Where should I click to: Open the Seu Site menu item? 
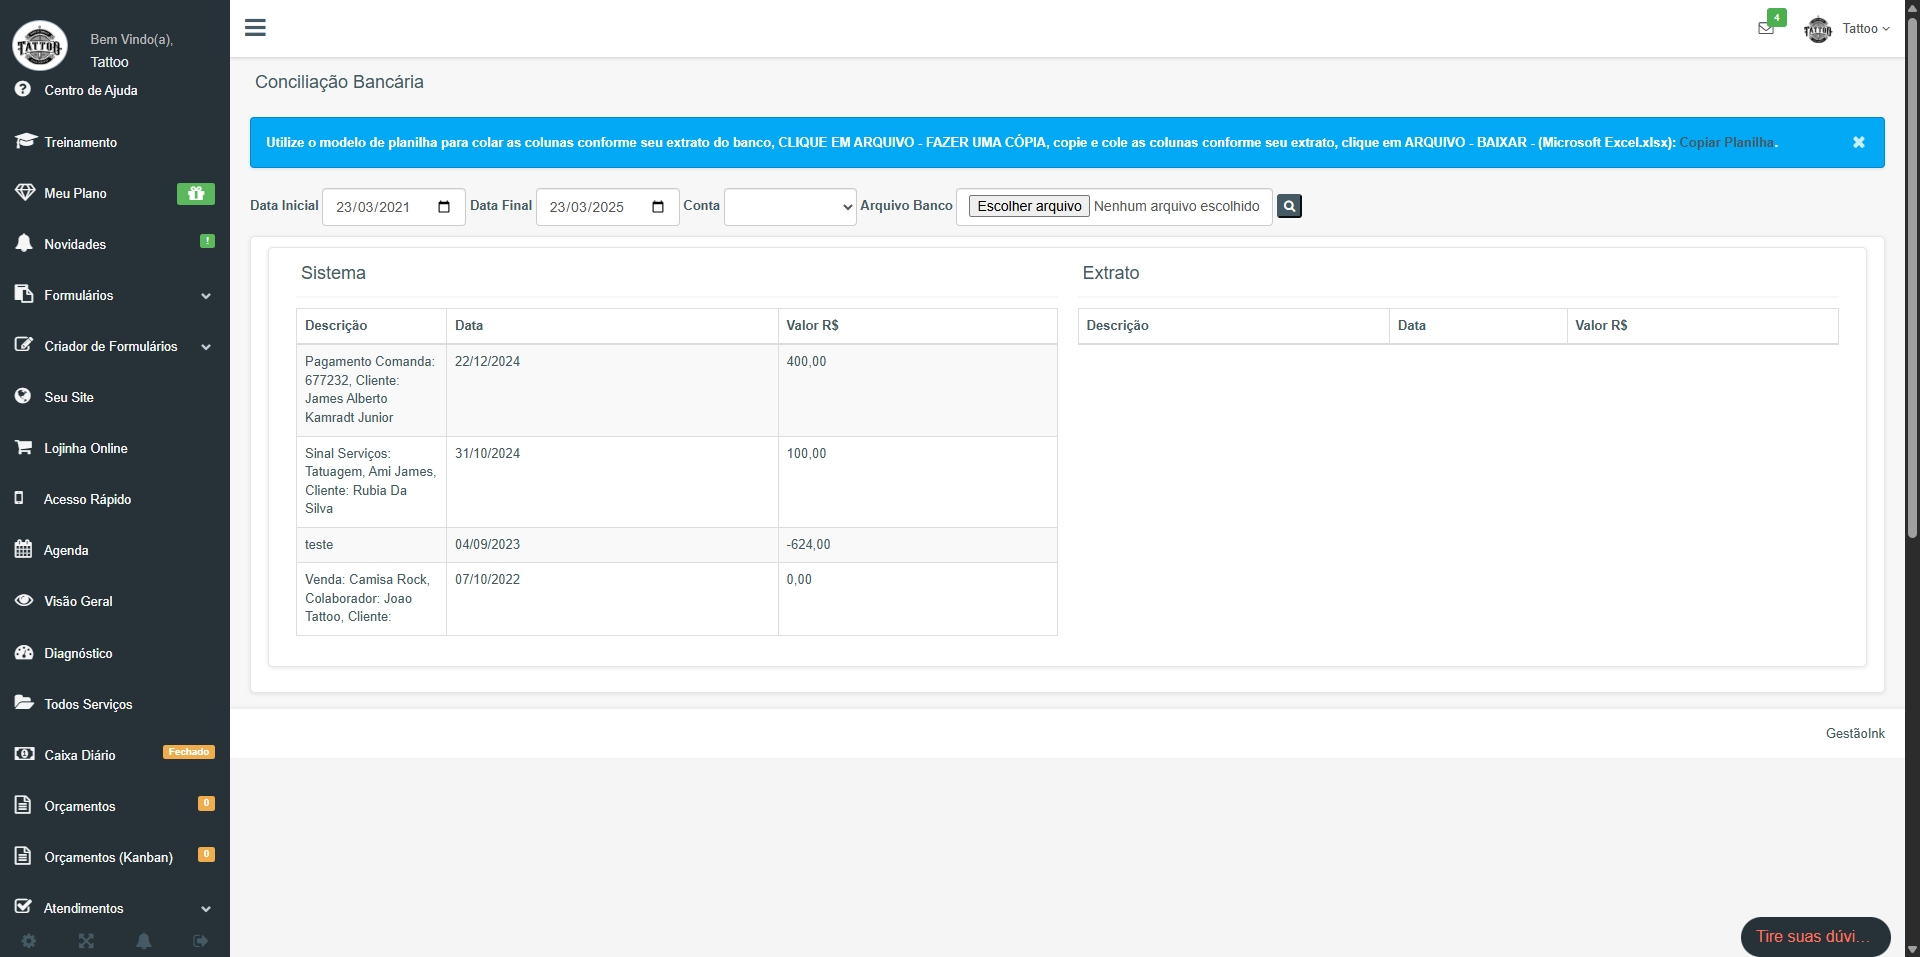[x=115, y=397]
